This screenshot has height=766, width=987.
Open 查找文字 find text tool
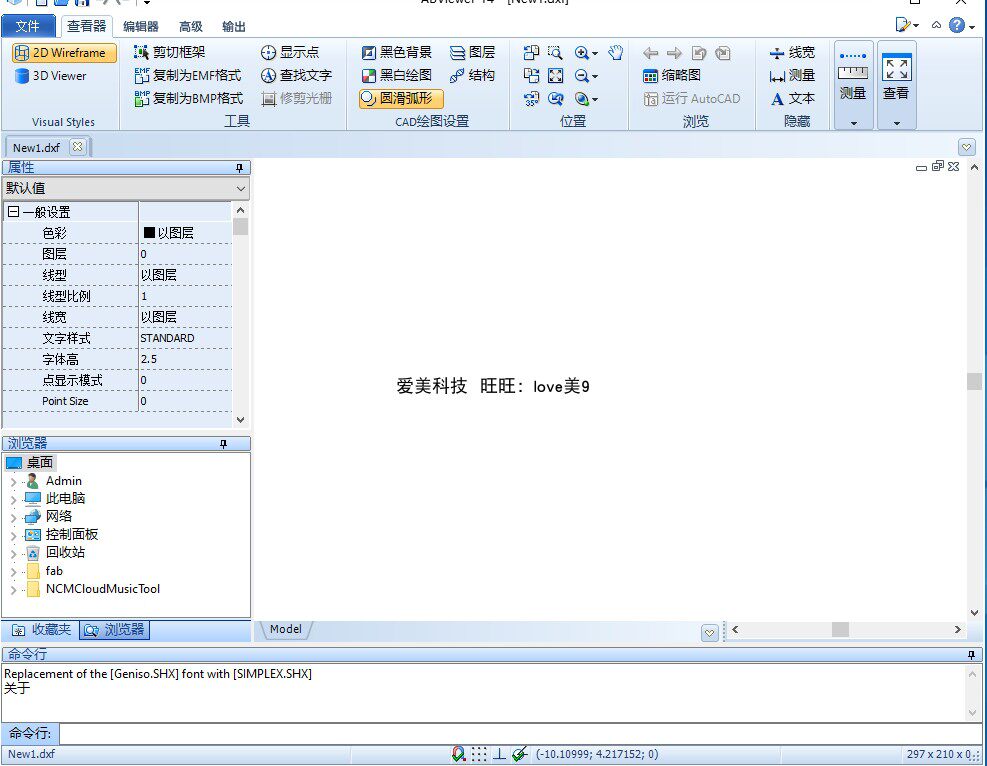296,76
